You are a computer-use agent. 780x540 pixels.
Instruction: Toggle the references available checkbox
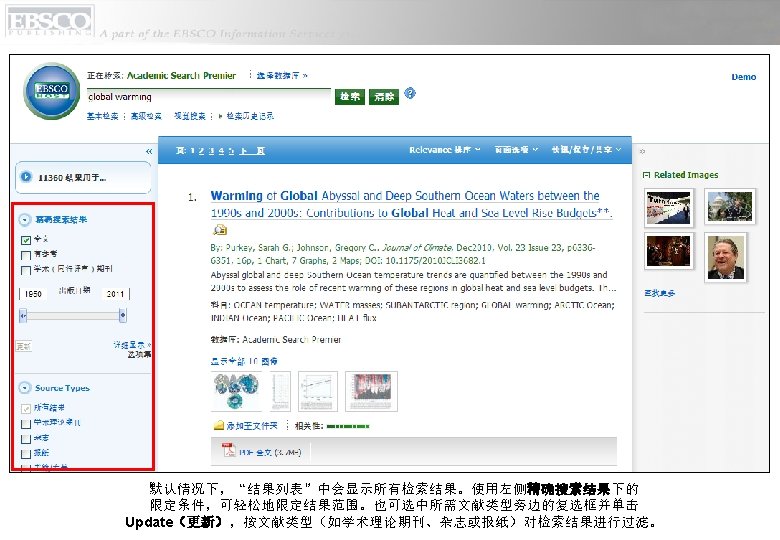click(26, 255)
